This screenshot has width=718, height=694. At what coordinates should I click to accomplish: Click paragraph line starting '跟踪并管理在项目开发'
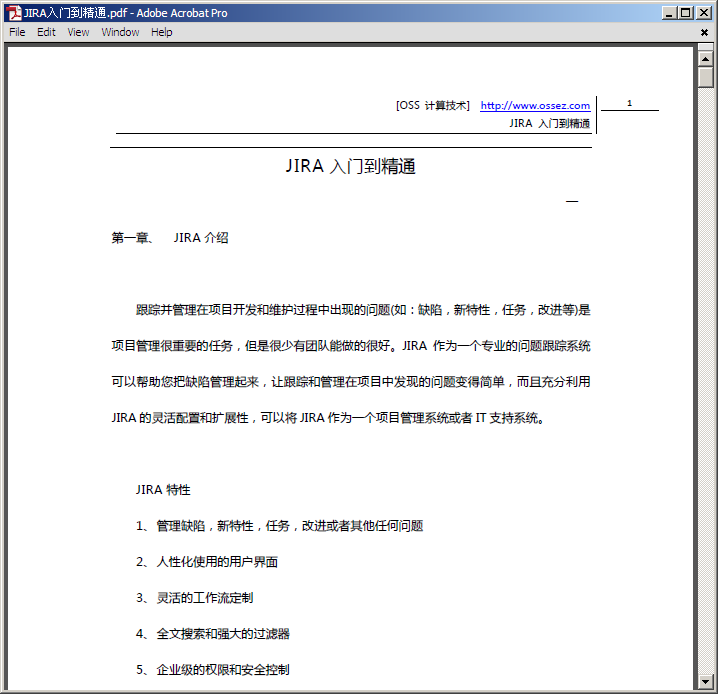click(363, 310)
